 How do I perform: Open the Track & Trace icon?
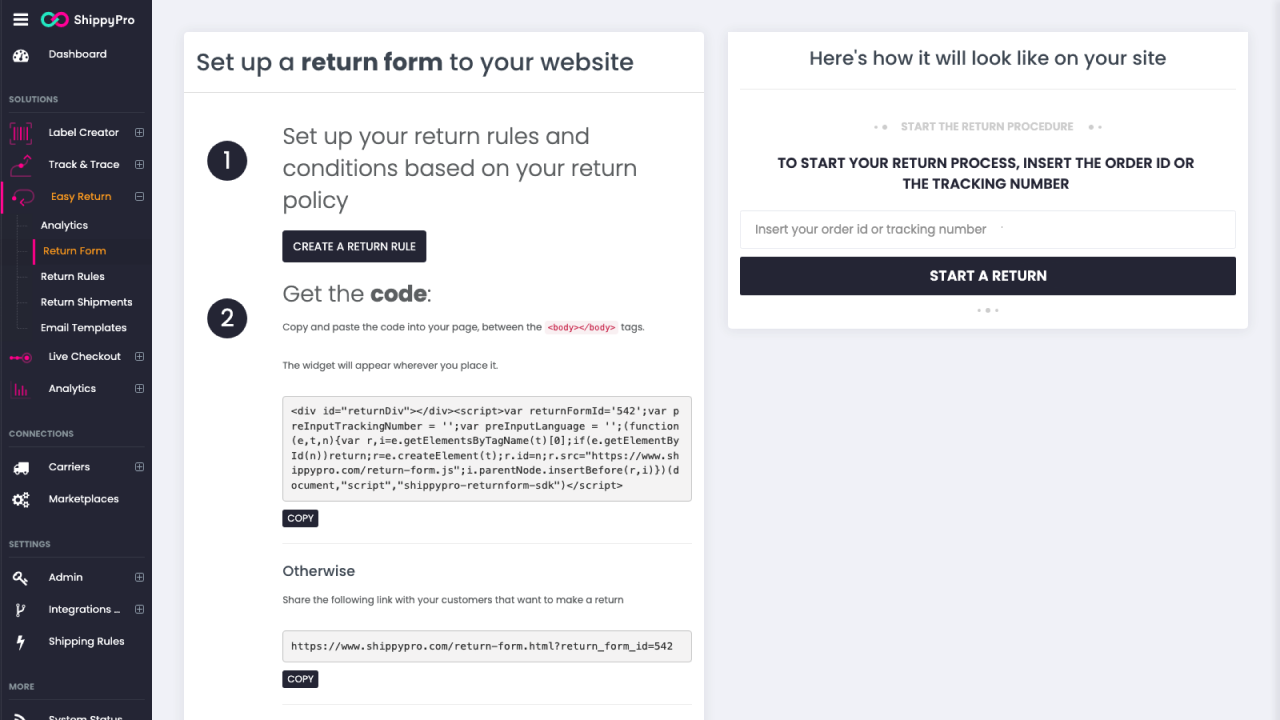[21, 165]
